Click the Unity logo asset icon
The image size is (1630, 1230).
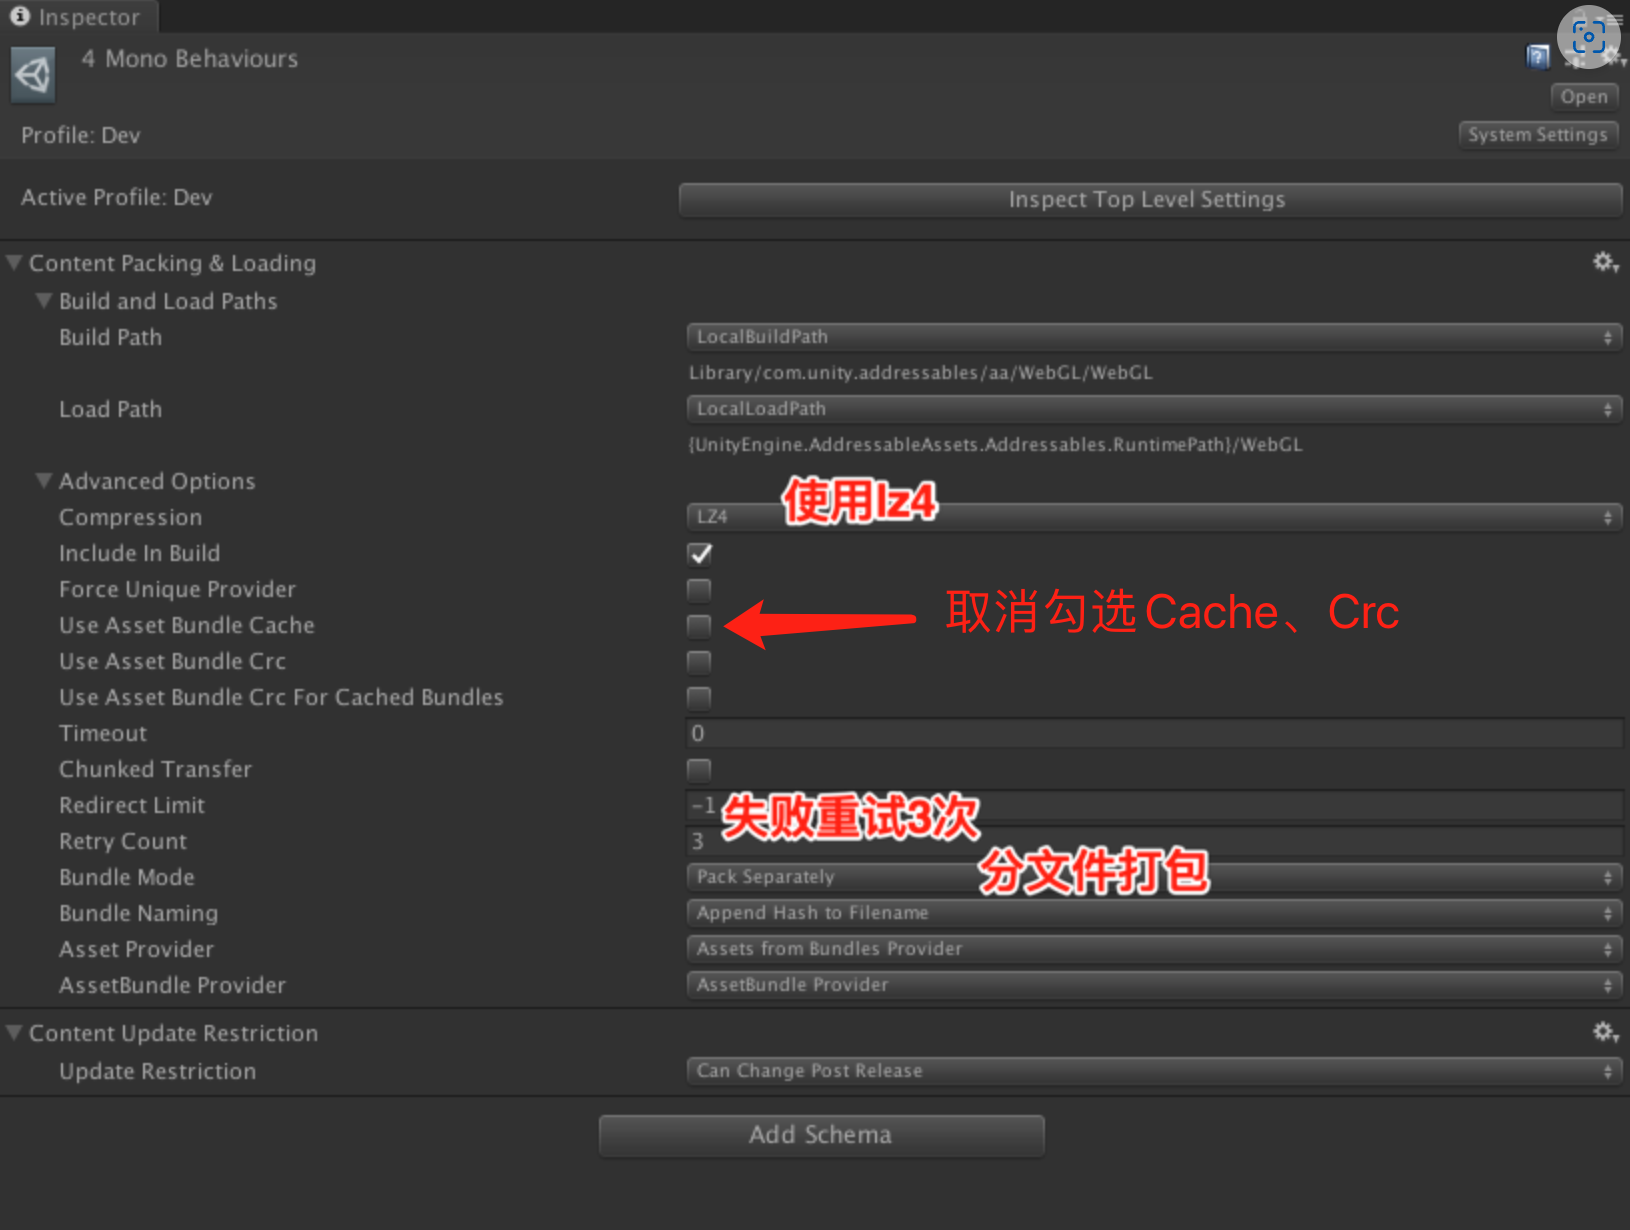pos(33,75)
